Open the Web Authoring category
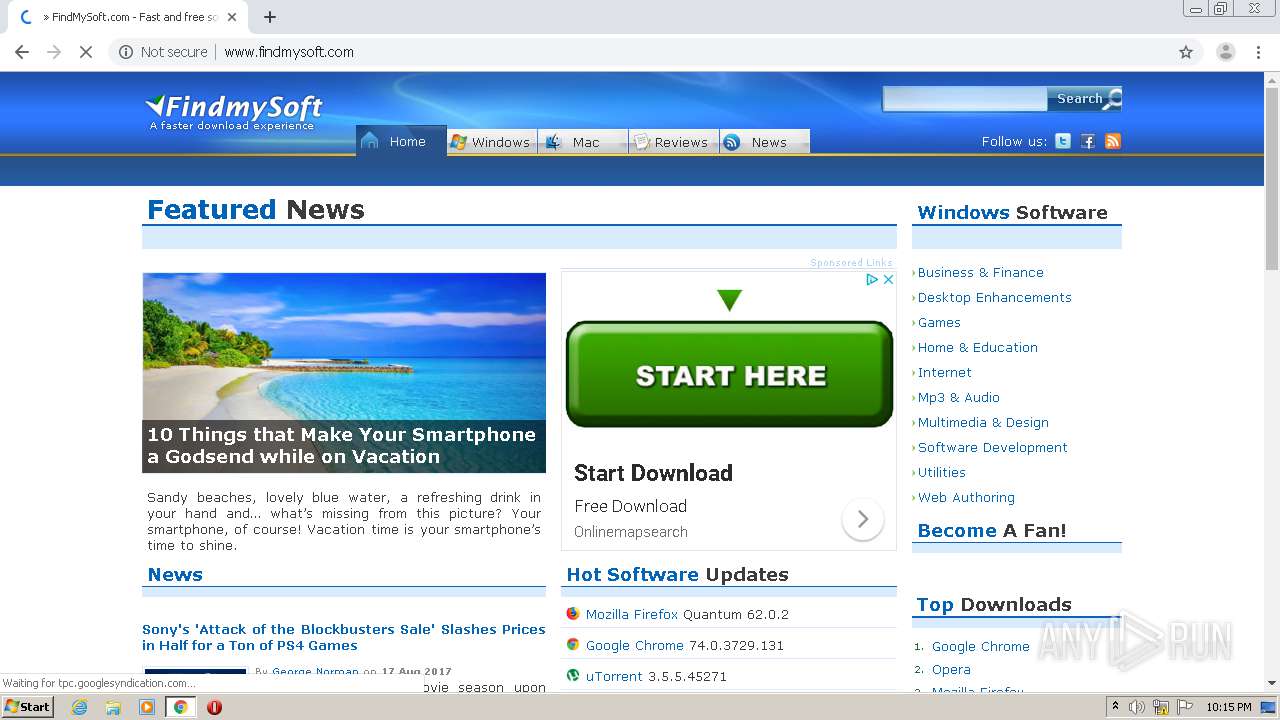 coord(966,497)
